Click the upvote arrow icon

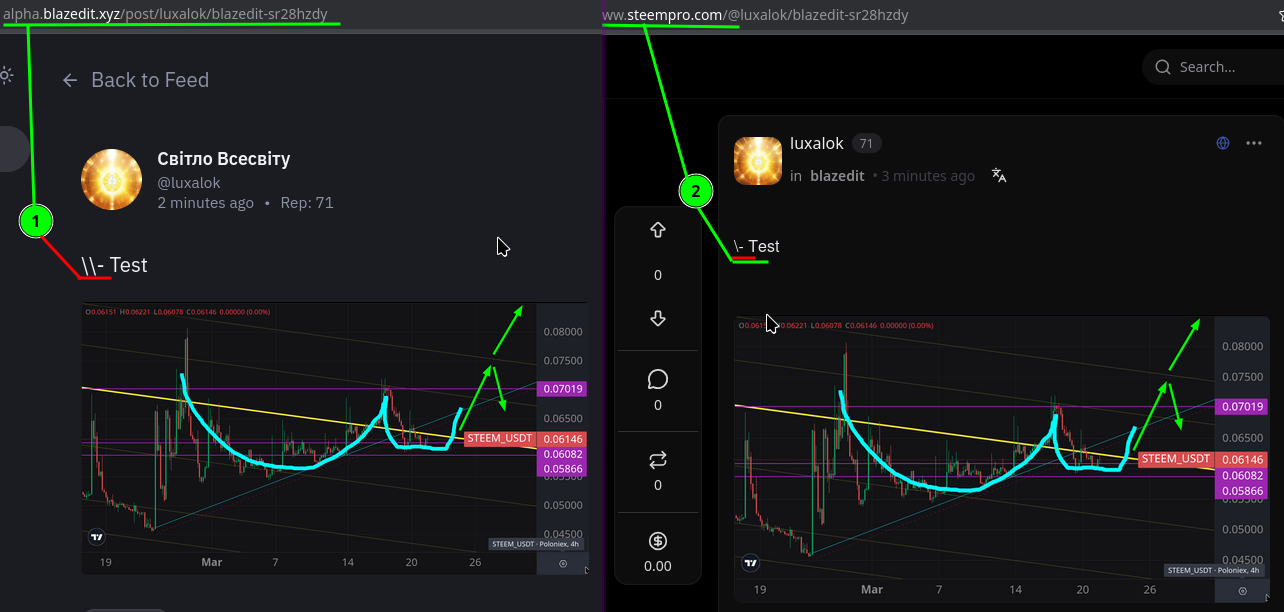pos(657,230)
